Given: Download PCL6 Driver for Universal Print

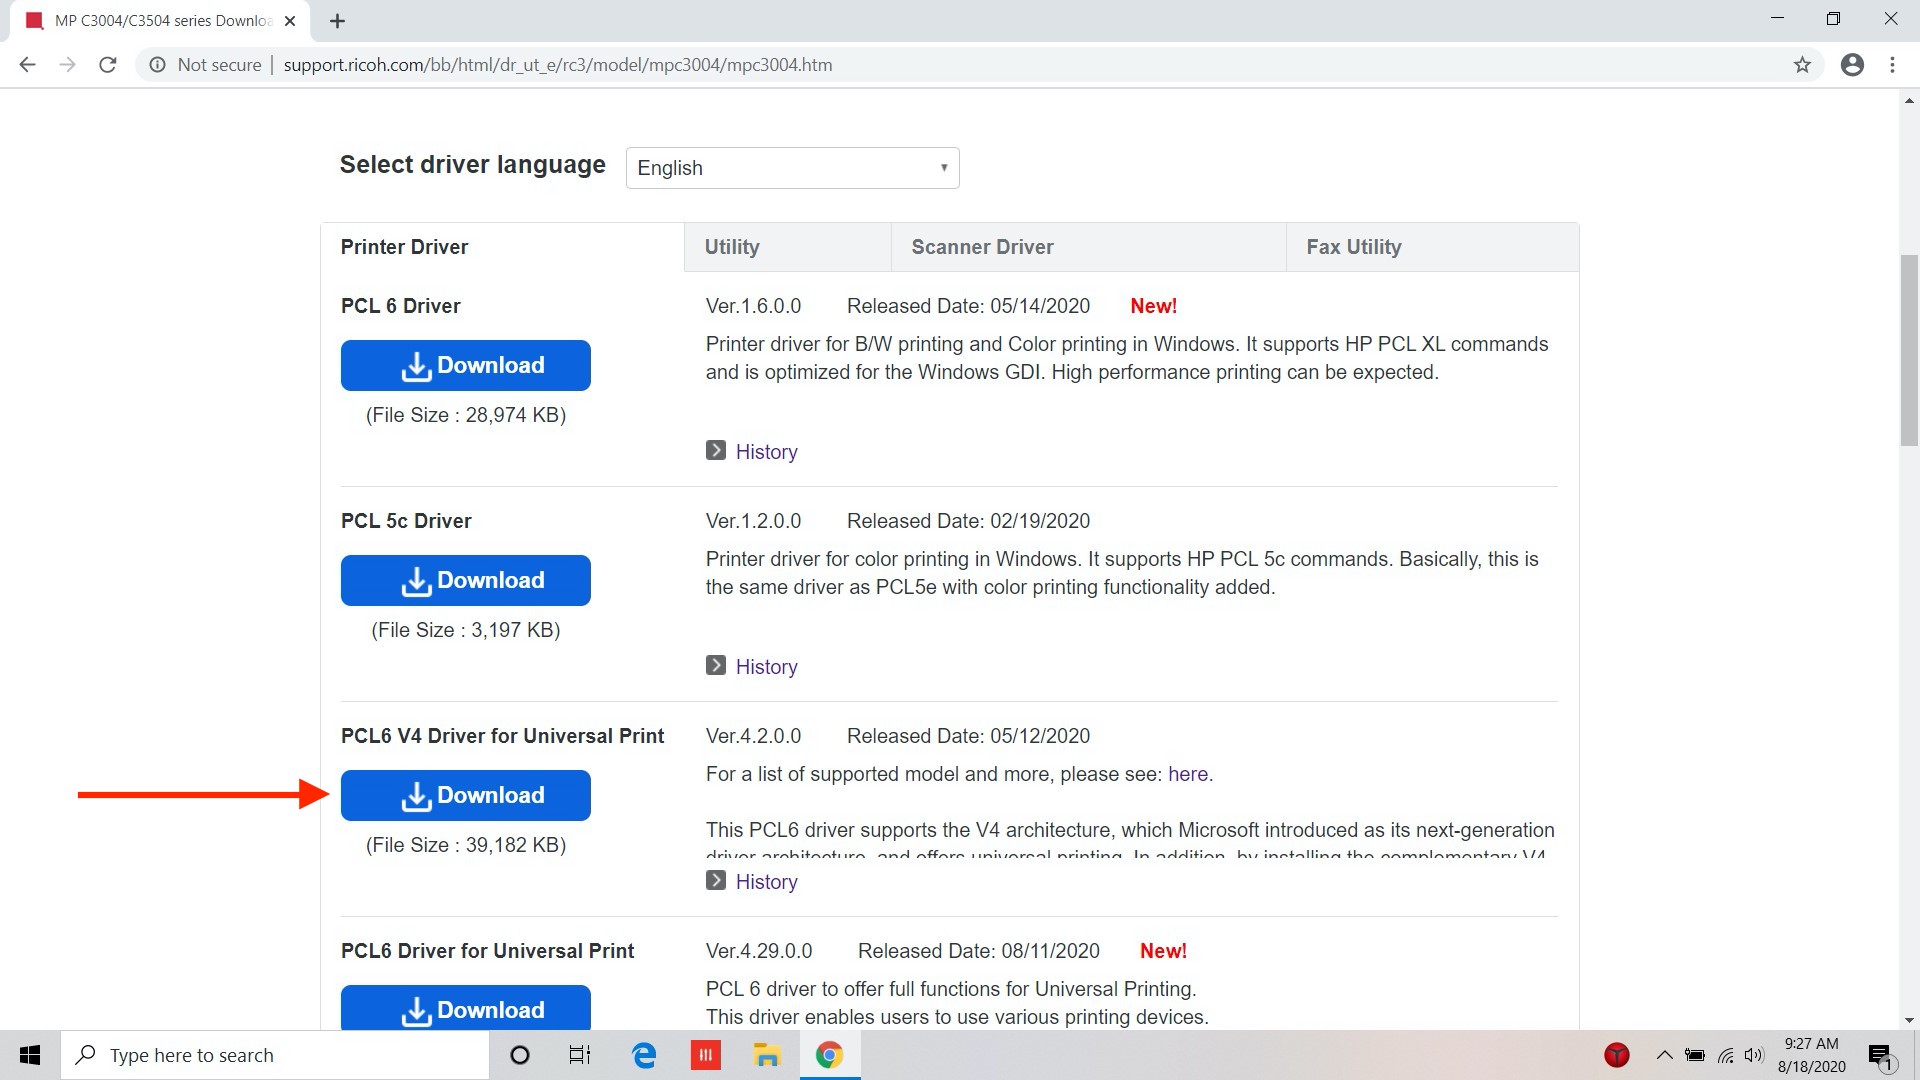Looking at the screenshot, I should click(465, 1007).
